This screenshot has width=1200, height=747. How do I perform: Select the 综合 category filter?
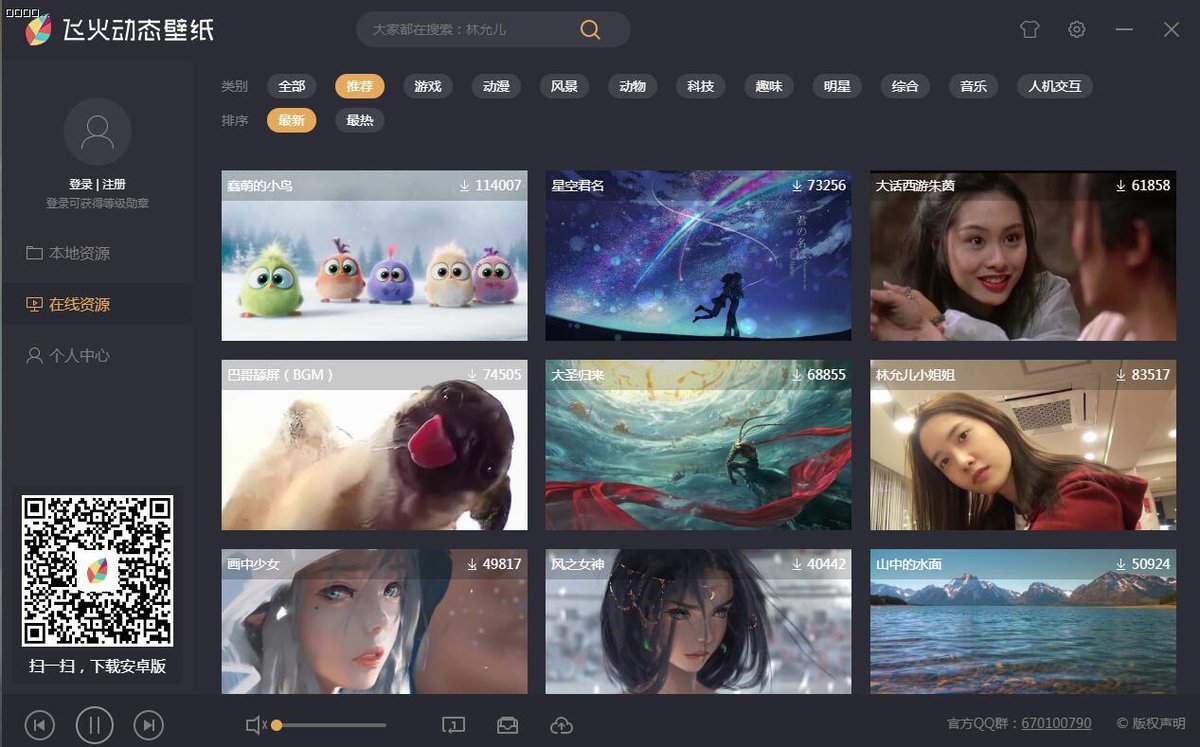[905, 86]
